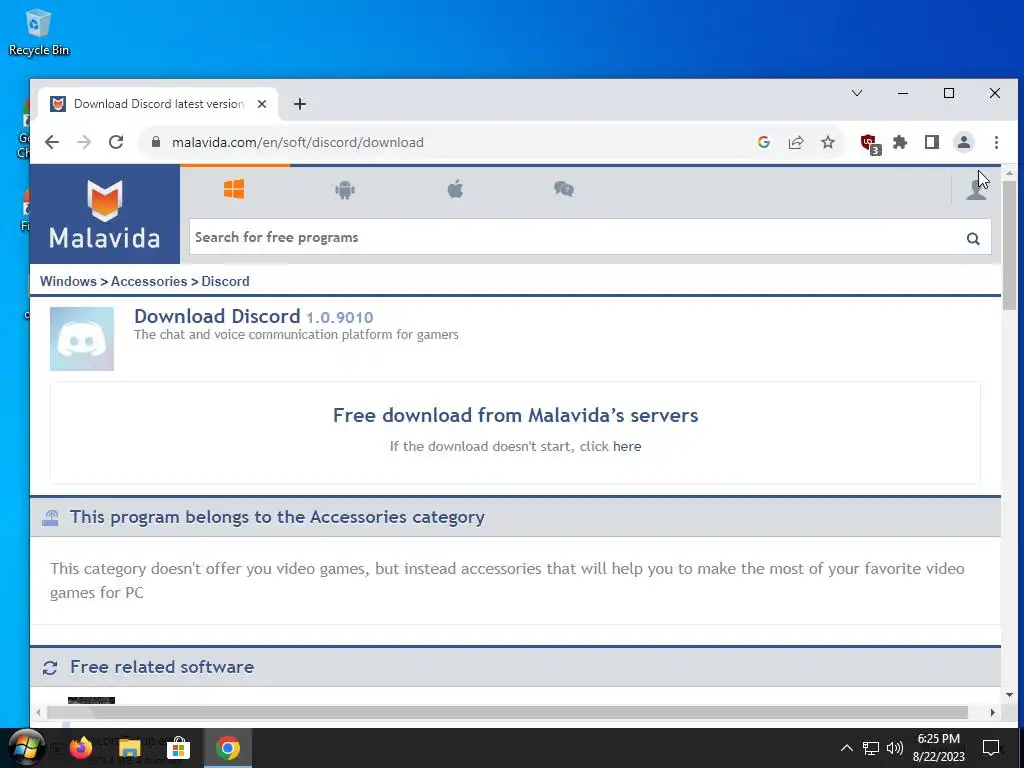
Task: Click the Download Discord heading
Action: coord(217,316)
